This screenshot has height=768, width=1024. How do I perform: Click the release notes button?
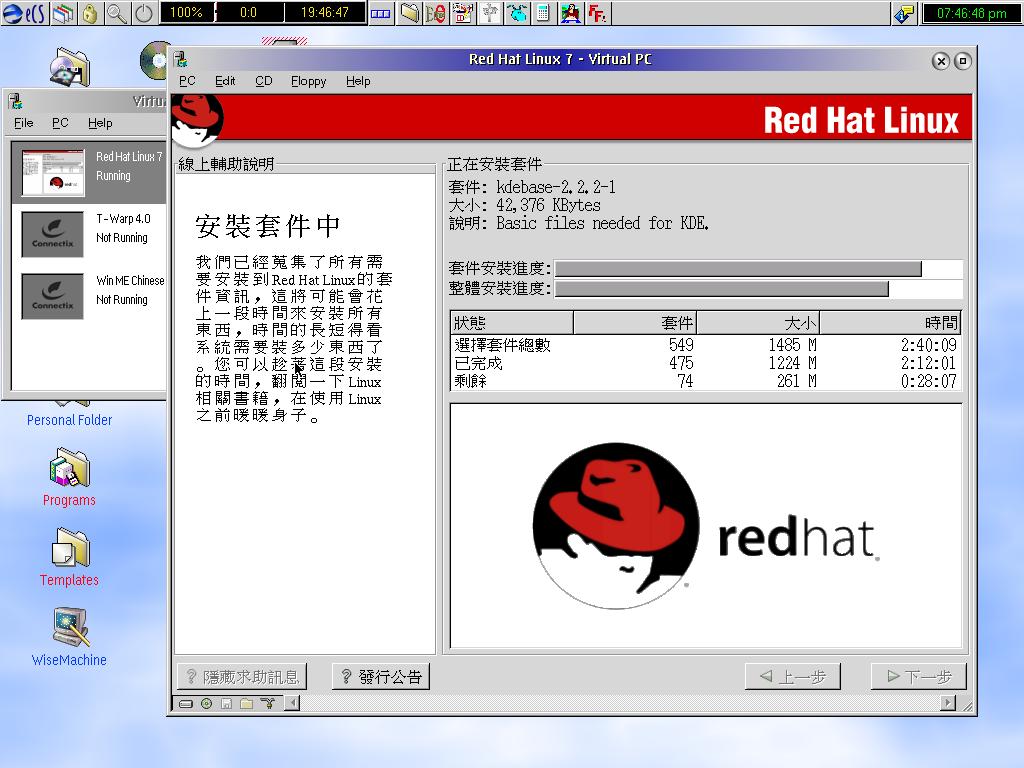(381, 677)
